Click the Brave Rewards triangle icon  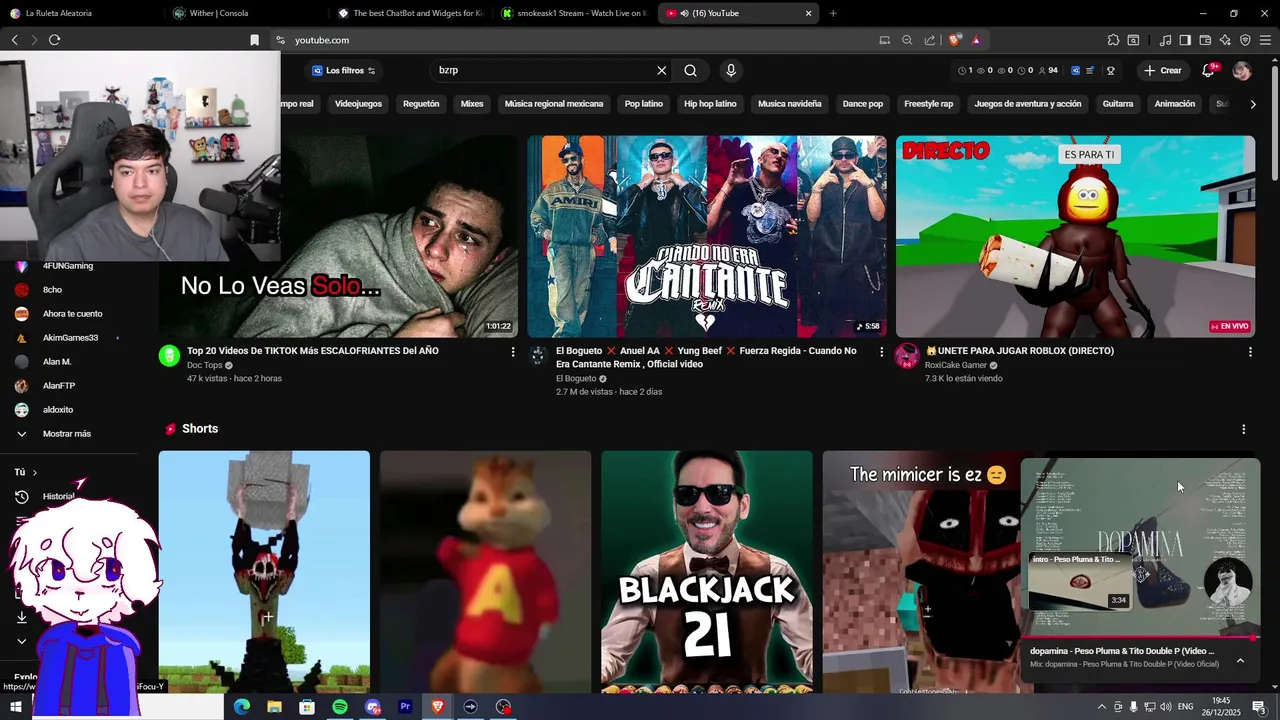(x=976, y=40)
